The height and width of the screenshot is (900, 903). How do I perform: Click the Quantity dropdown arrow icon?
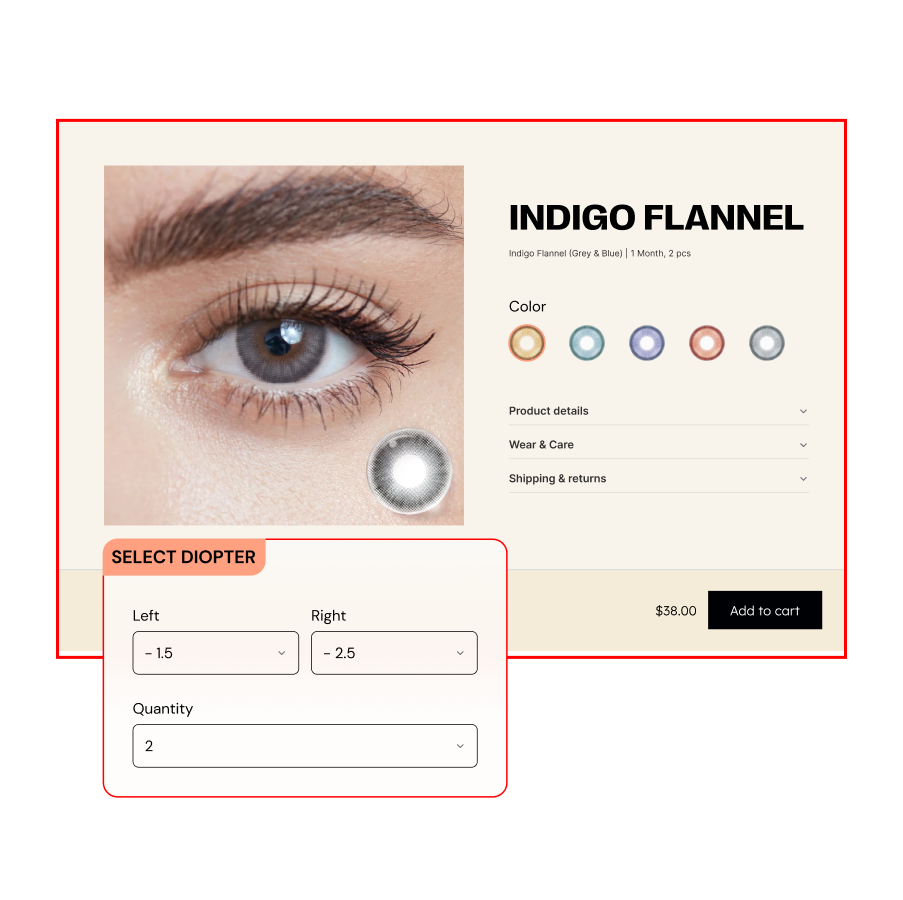pos(460,746)
